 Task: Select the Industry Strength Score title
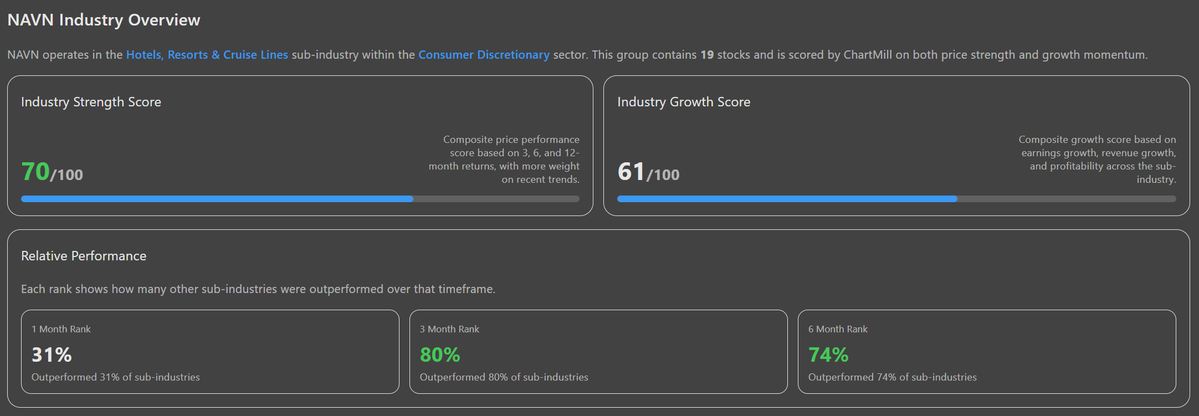point(91,102)
